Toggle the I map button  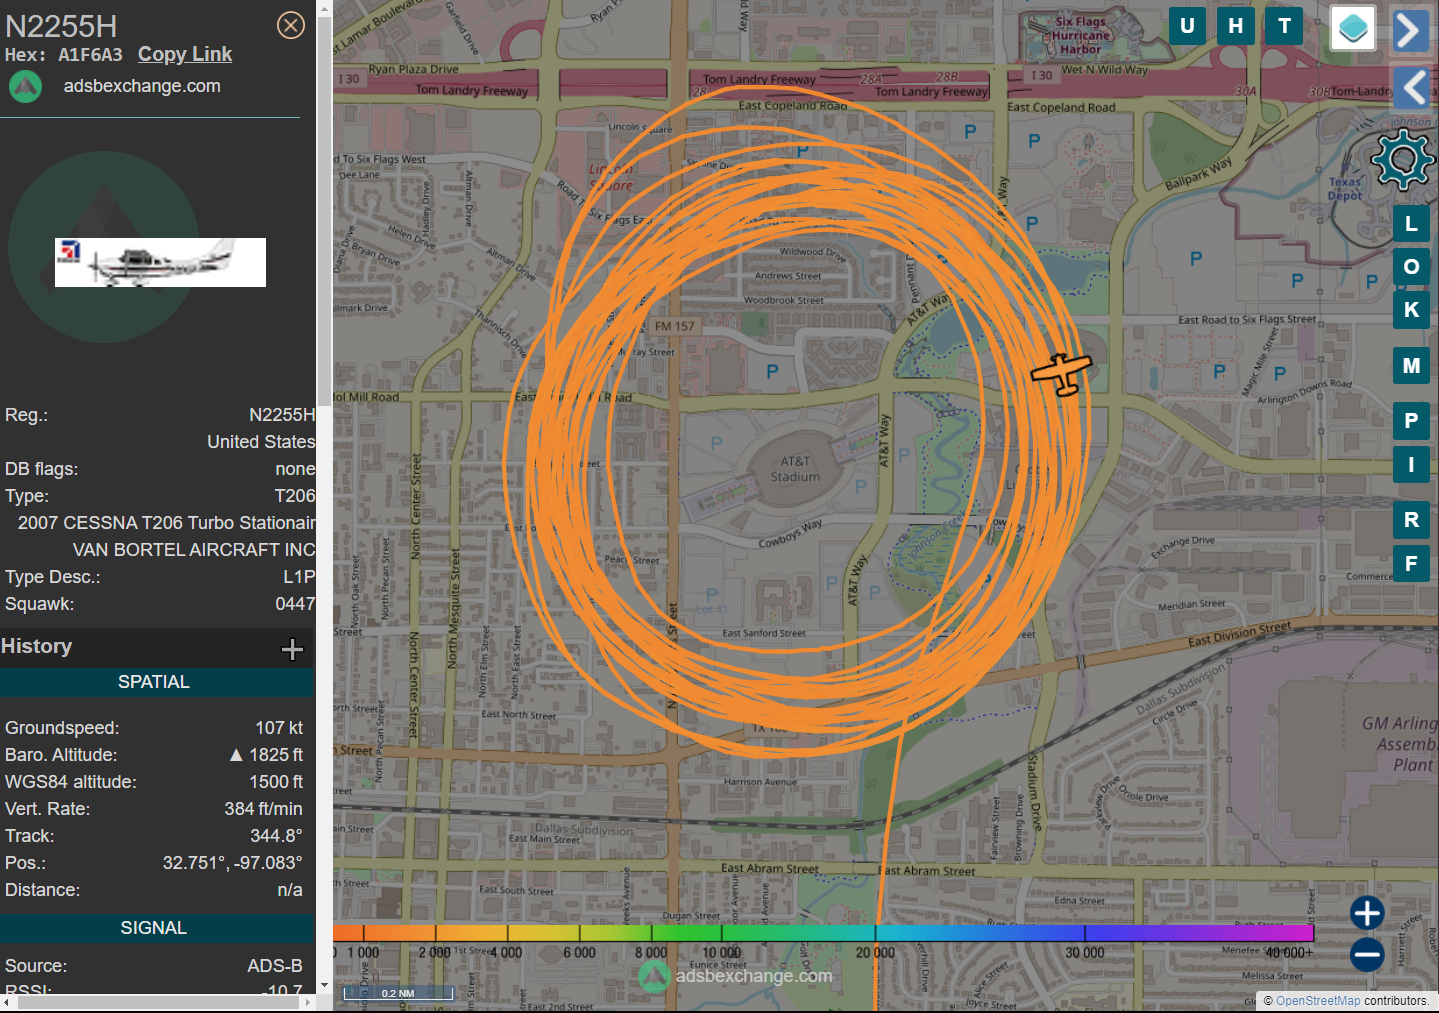[1411, 464]
